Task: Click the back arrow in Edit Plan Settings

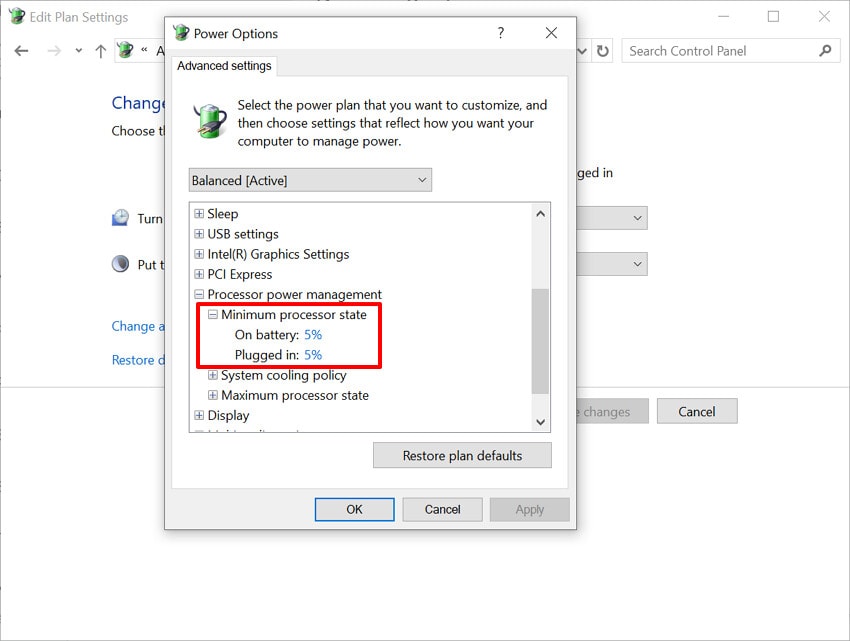Action: [21, 51]
